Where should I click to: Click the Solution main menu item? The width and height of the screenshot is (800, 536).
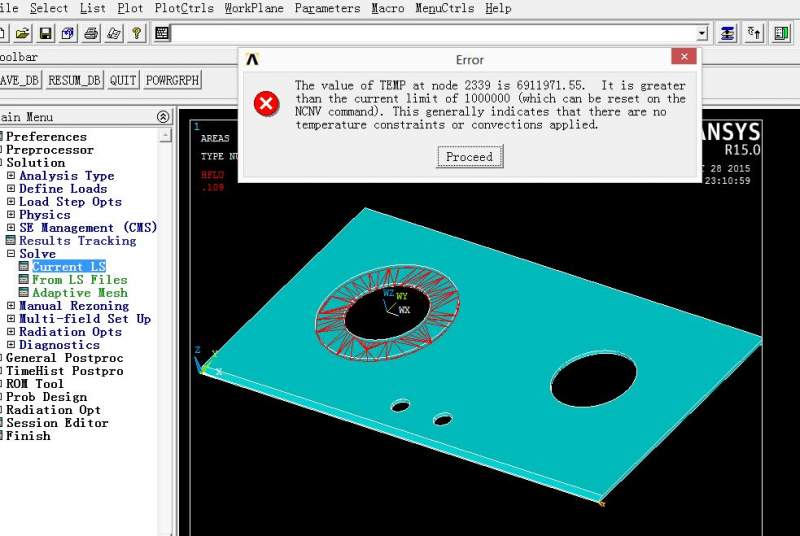tap(35, 162)
